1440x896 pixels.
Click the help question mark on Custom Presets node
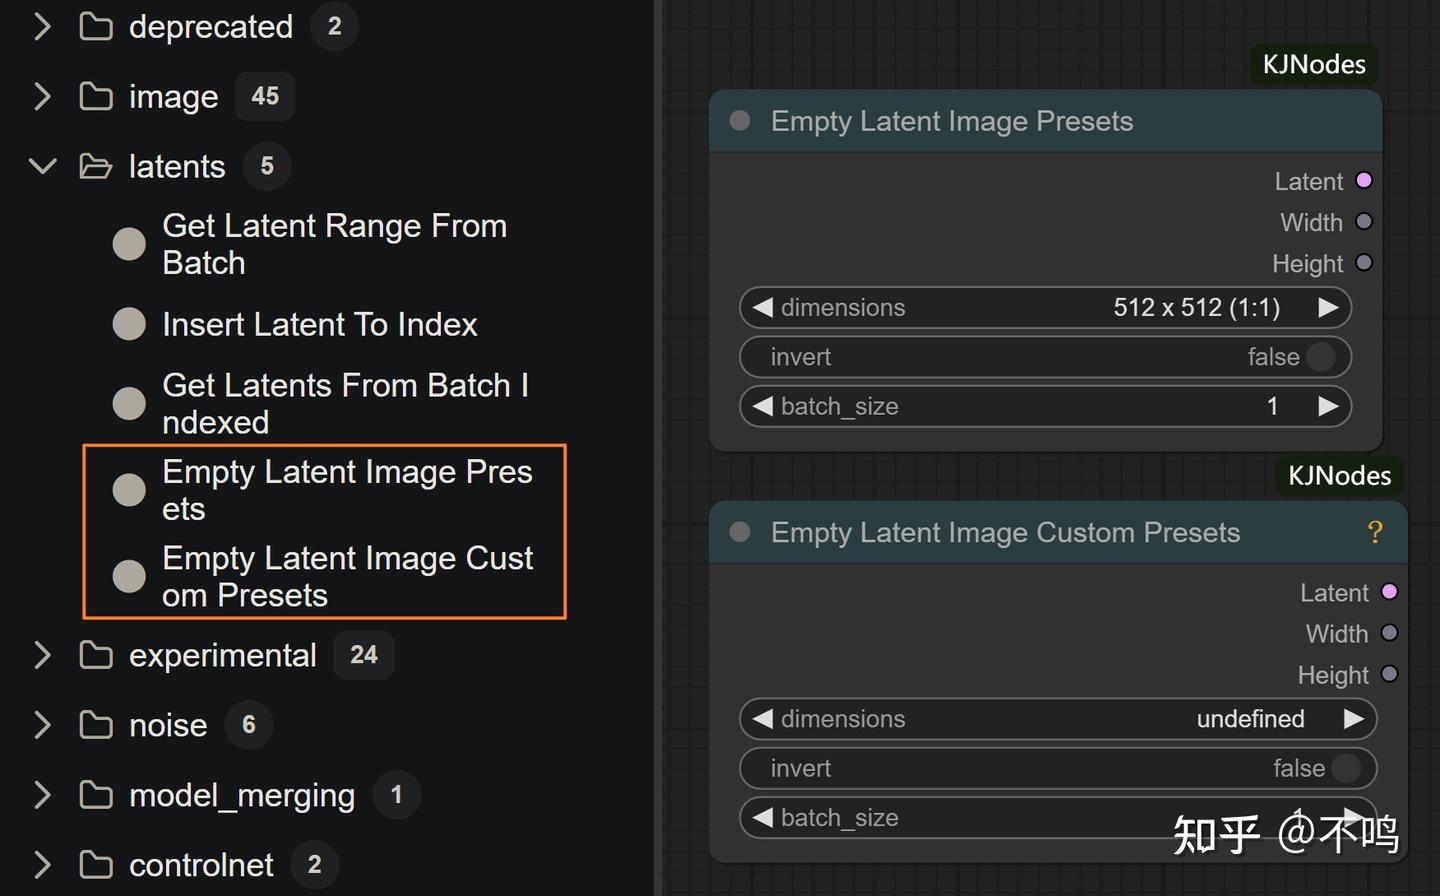[x=1375, y=532]
